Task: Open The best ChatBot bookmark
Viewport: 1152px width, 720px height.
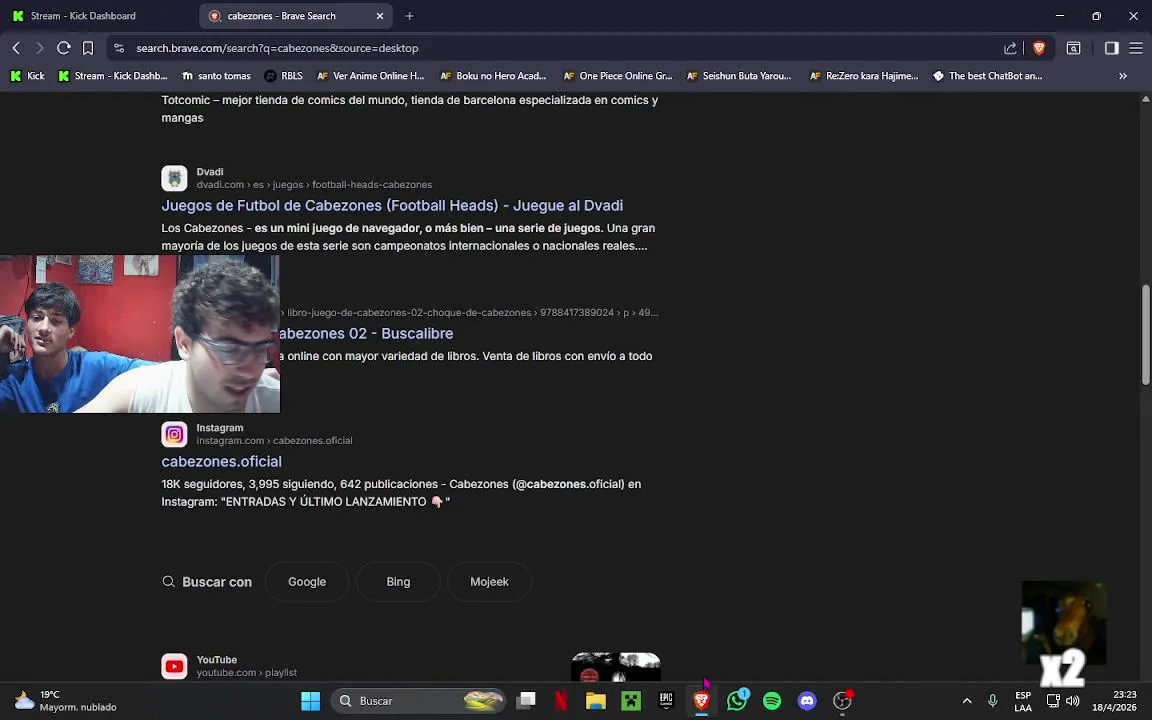Action: (x=987, y=76)
